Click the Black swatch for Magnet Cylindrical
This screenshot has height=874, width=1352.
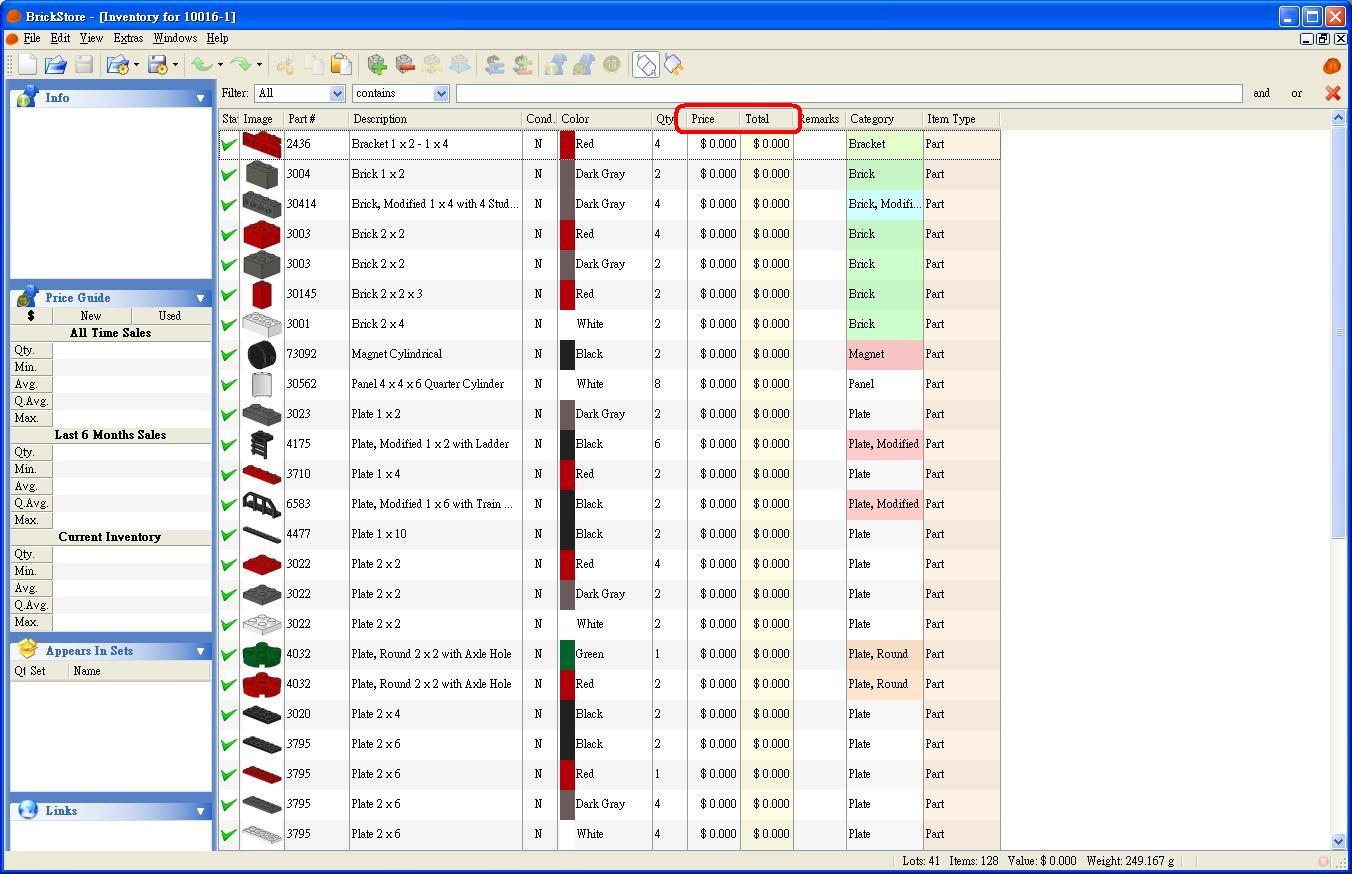click(567, 354)
